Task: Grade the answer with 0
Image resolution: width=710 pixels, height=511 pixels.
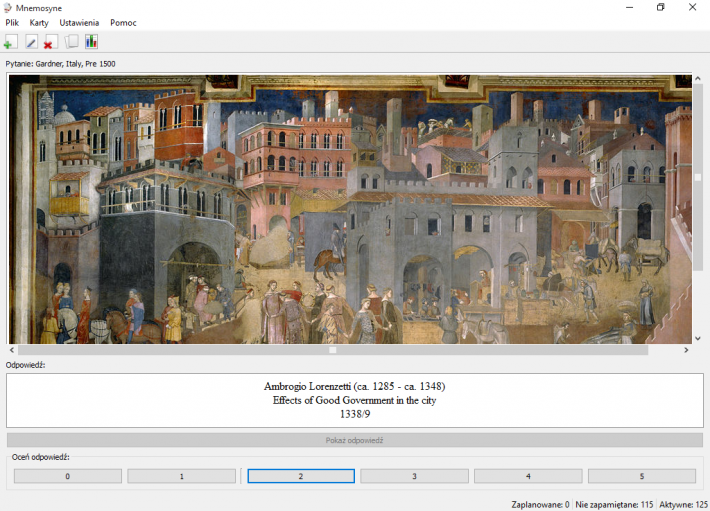Action: click(68, 476)
